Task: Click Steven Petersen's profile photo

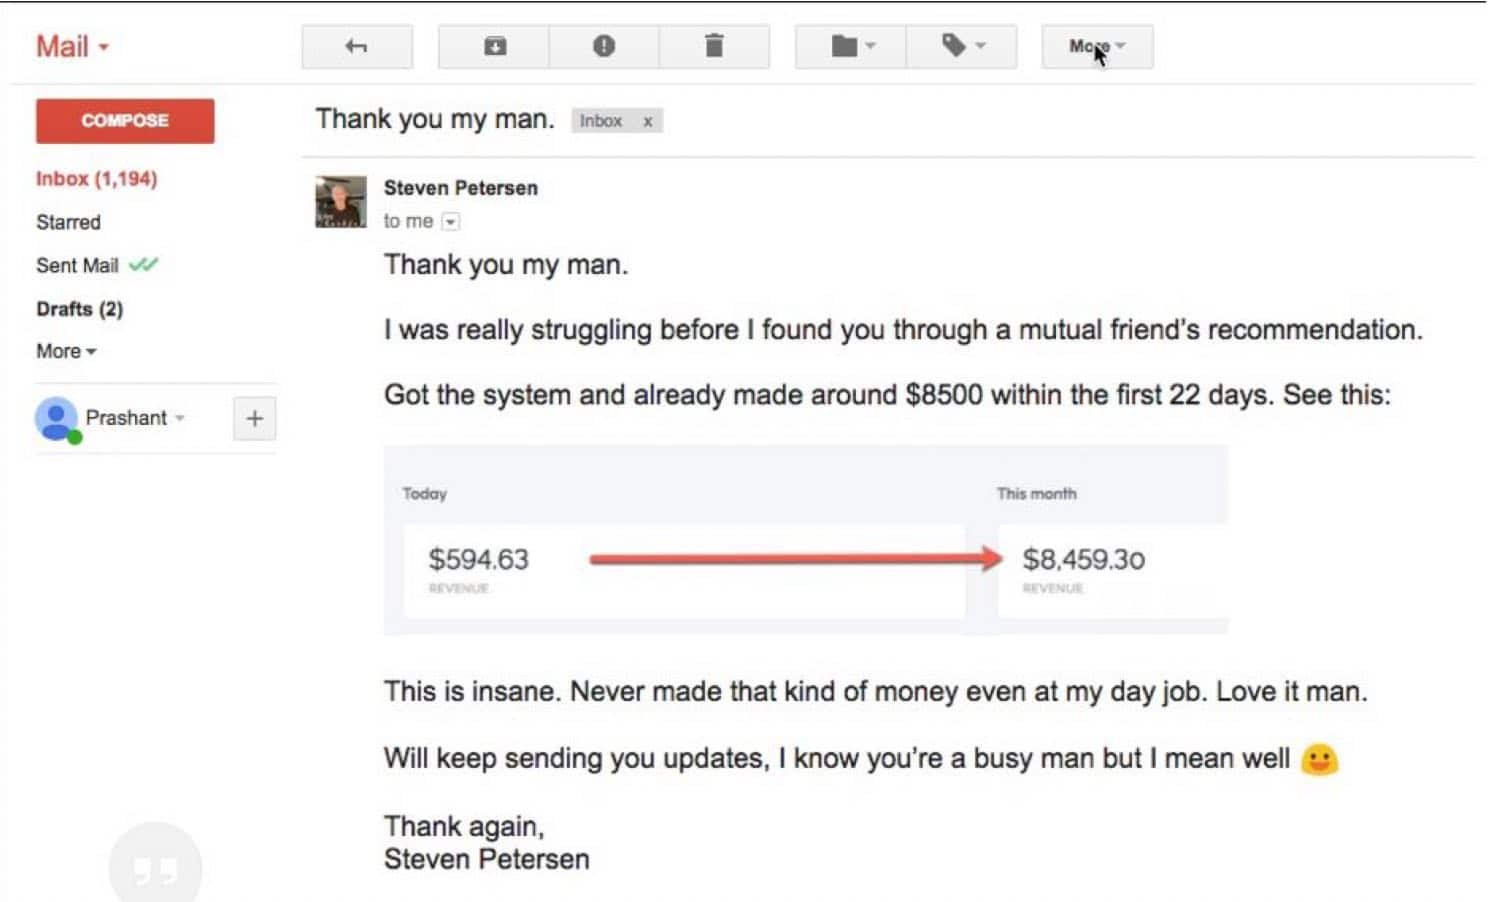Action: pos(341,202)
